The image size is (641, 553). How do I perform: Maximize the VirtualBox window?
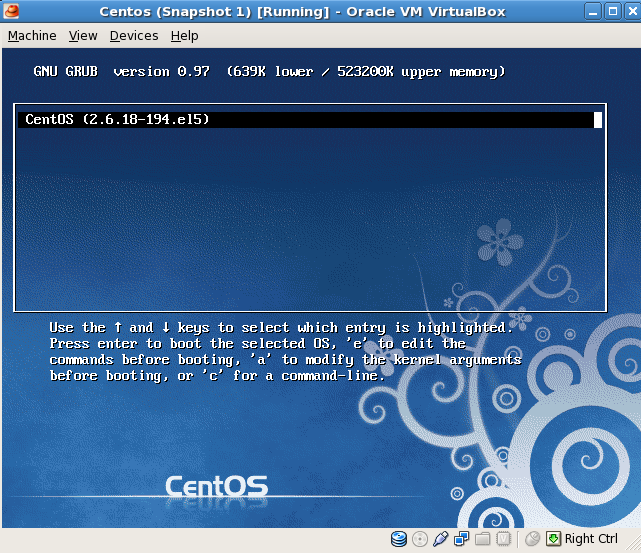pyautogui.click(x=609, y=11)
